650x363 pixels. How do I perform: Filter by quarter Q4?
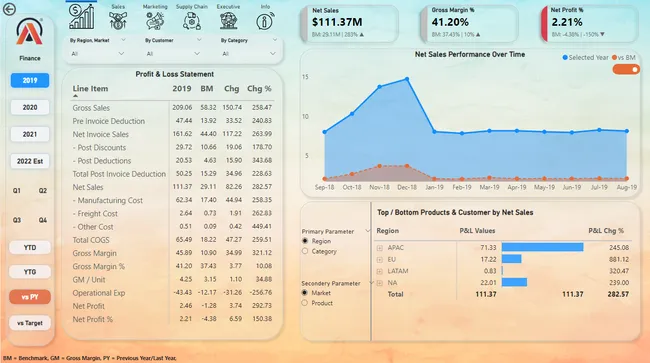[x=43, y=220]
